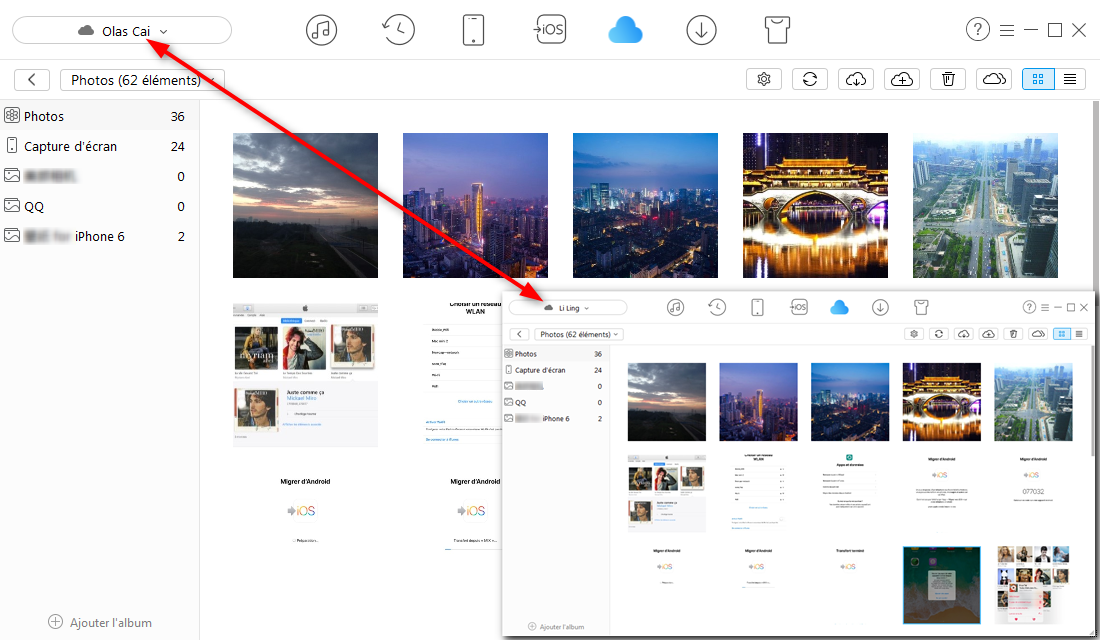The image size is (1100, 640).
Task: Open the highlighted teal iPad screenshot in Li Ling window
Action: coord(941,585)
